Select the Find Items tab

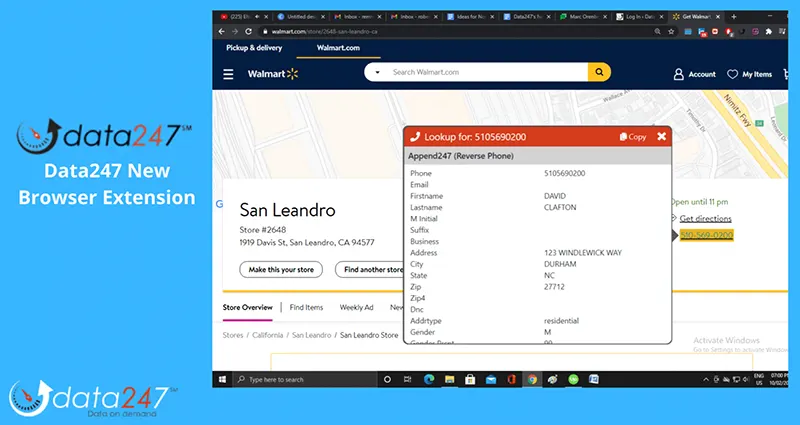point(306,307)
